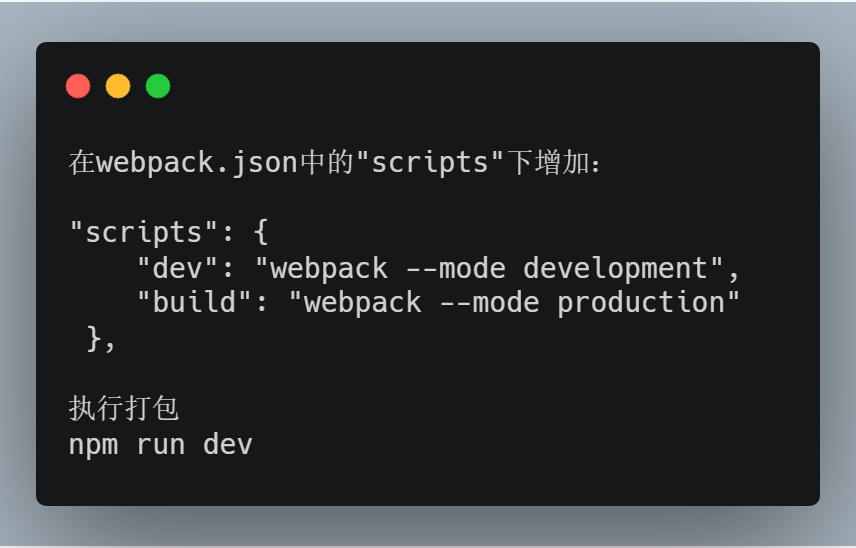Click the "scripts" key that opens the object
The image size is (856, 548).
136,233
